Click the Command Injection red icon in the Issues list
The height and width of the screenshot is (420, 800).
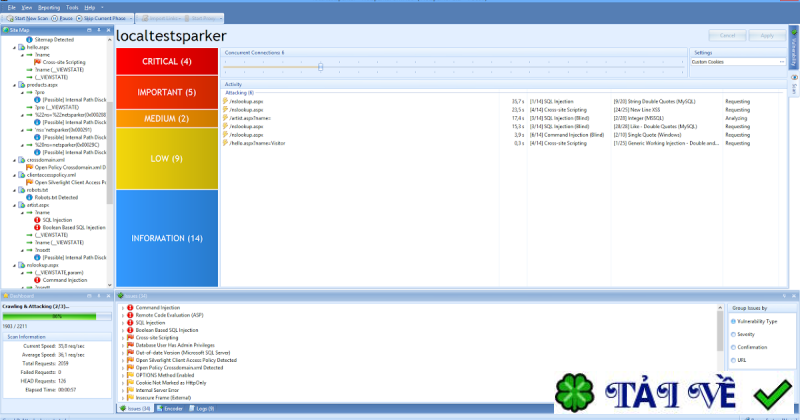[x=130, y=308]
